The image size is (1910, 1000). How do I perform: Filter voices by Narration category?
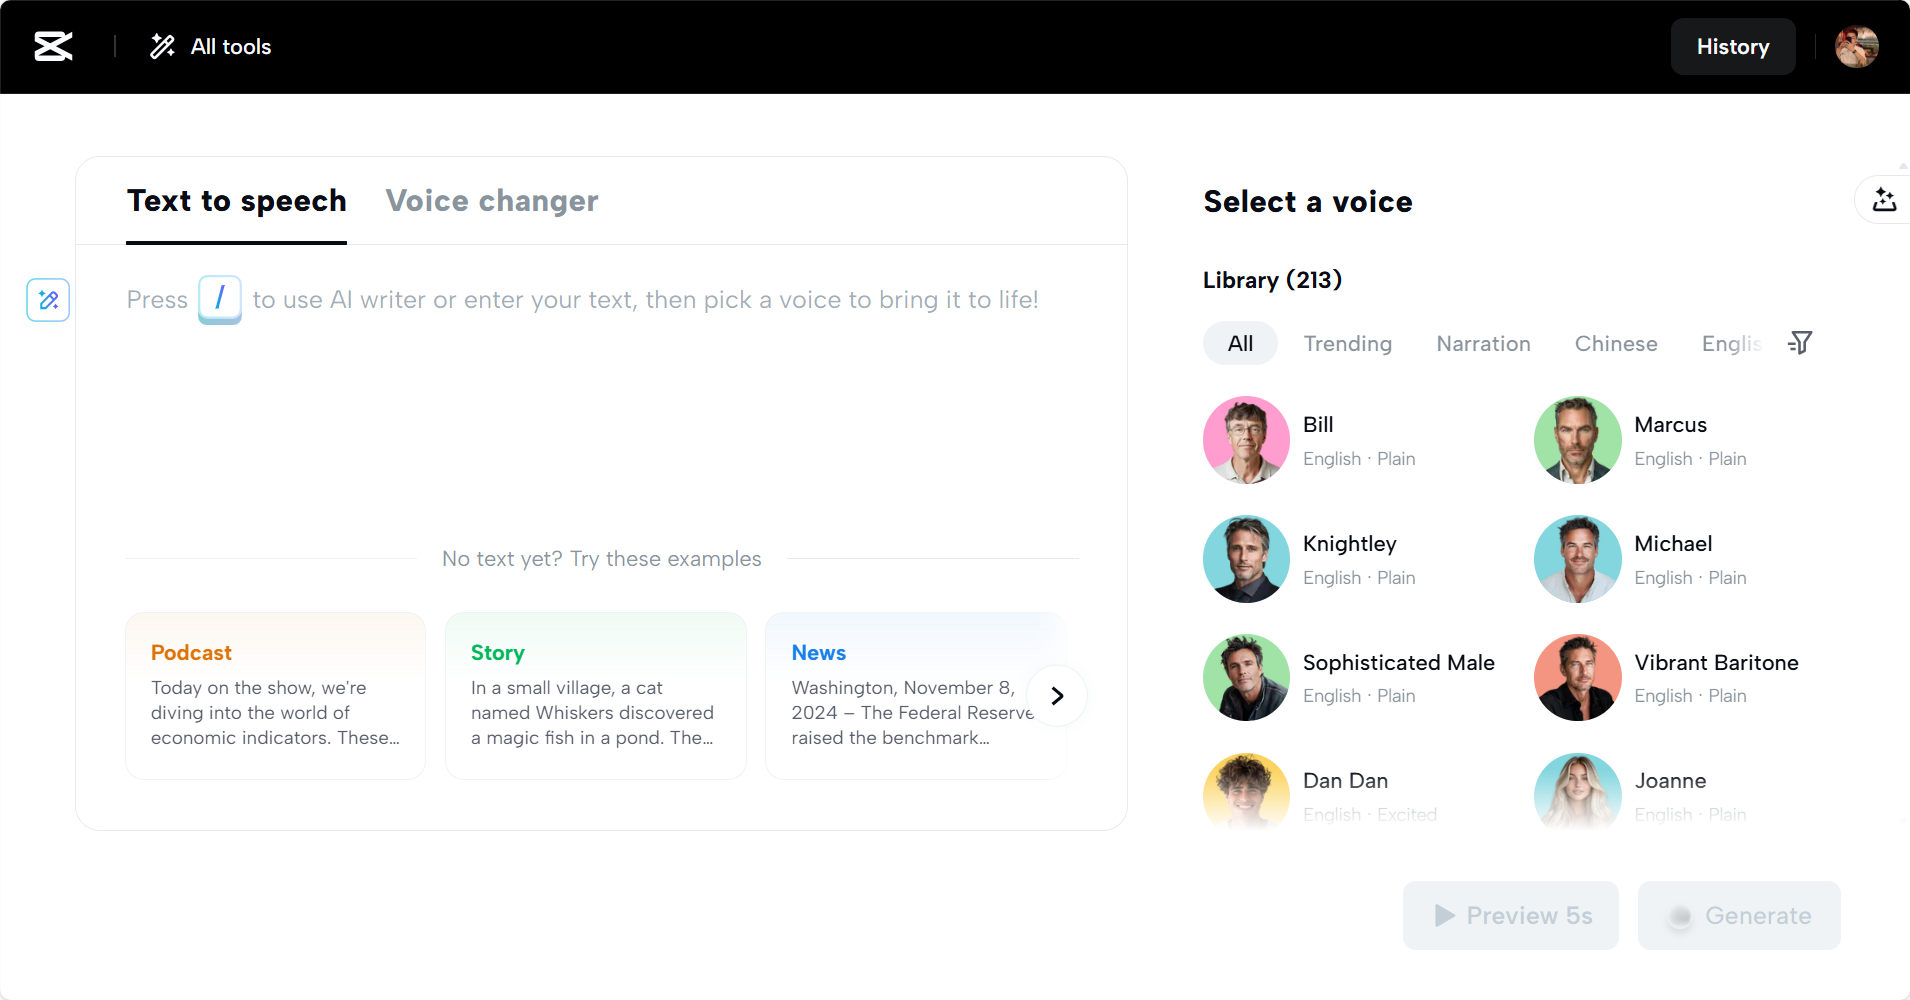(x=1483, y=344)
